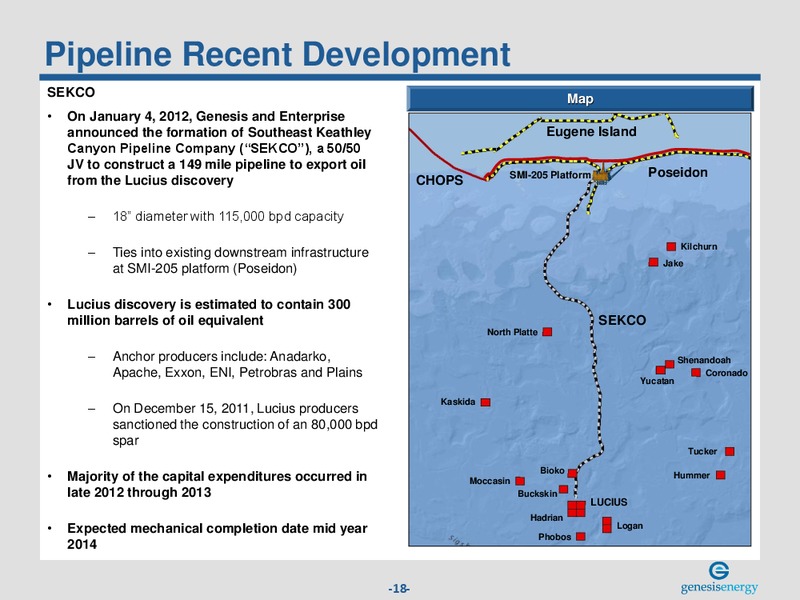This screenshot has width=800, height=600.
Task: Click the "On January 4, 2012" bullet text
Action: point(219,148)
